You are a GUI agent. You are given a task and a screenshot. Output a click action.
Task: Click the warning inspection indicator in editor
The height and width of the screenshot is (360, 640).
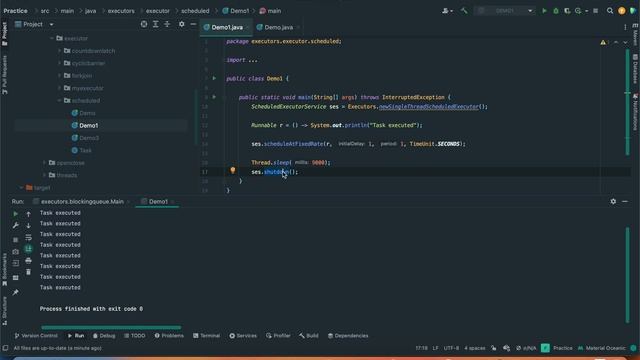click(603, 42)
